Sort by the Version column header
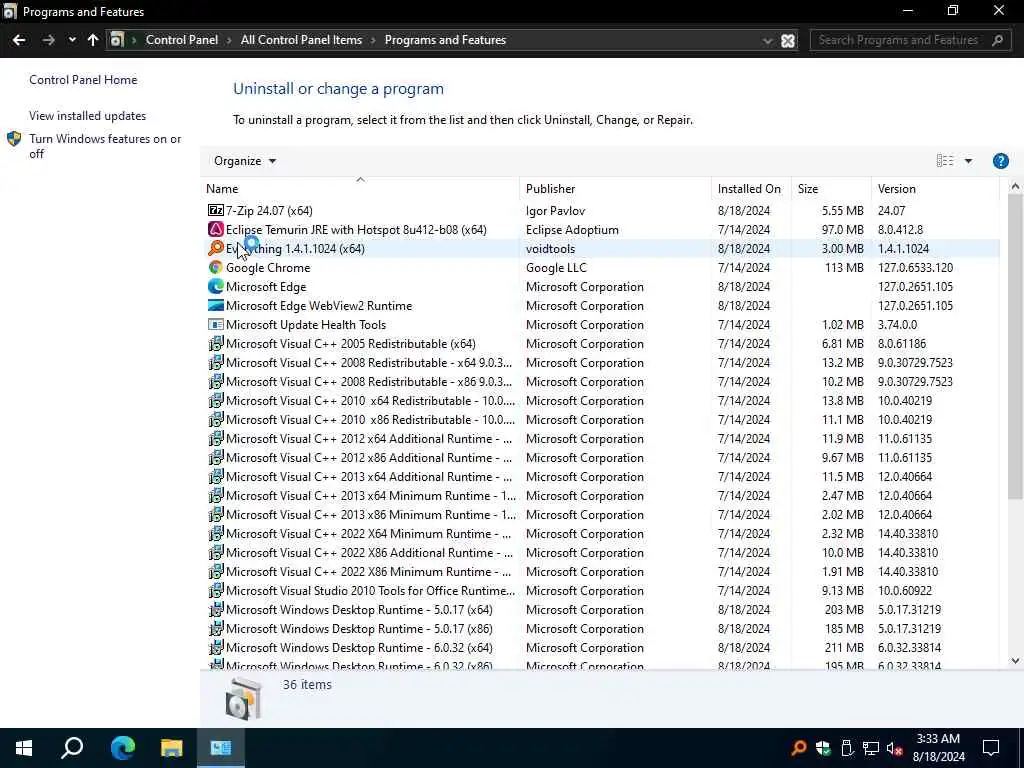This screenshot has width=1024, height=768. [x=935, y=188]
